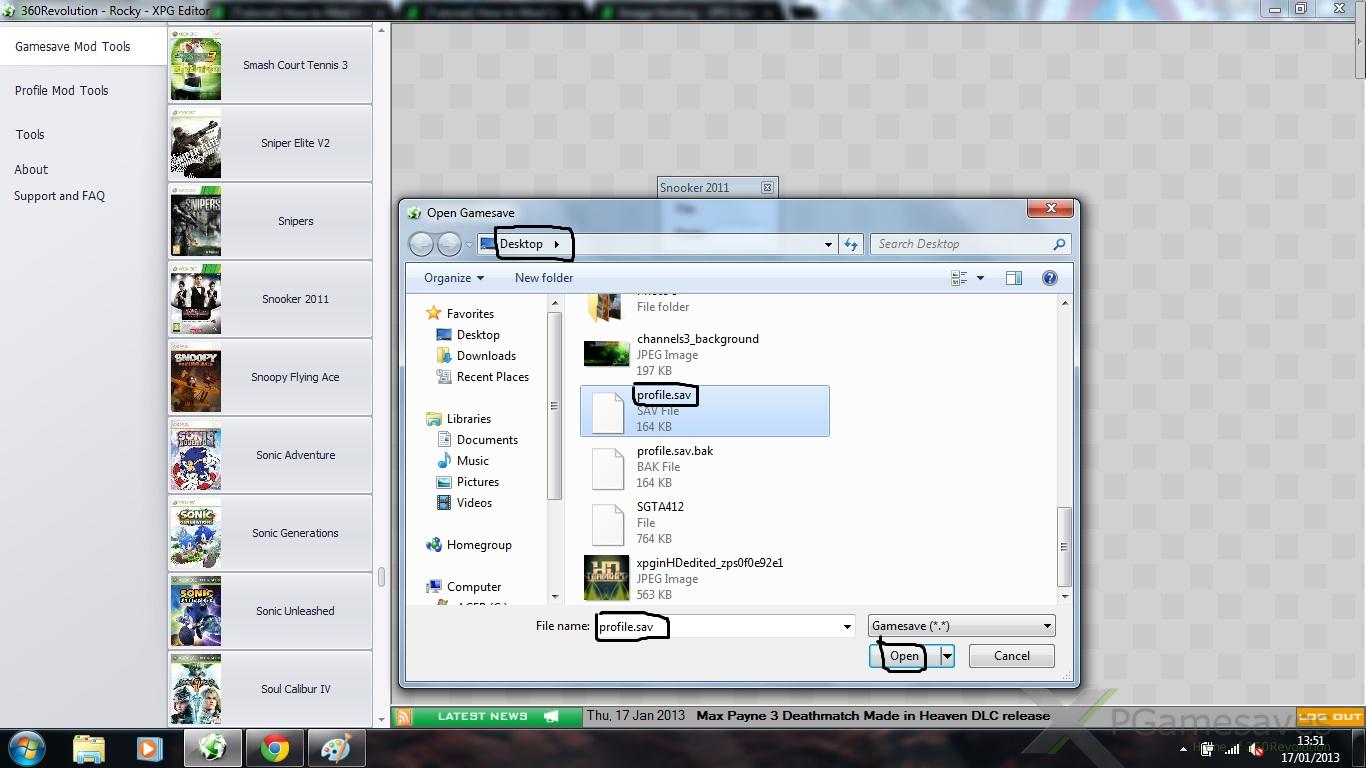Open the help icon in dialog toolbar
Image resolution: width=1366 pixels, height=768 pixels.
pyautogui.click(x=1050, y=278)
